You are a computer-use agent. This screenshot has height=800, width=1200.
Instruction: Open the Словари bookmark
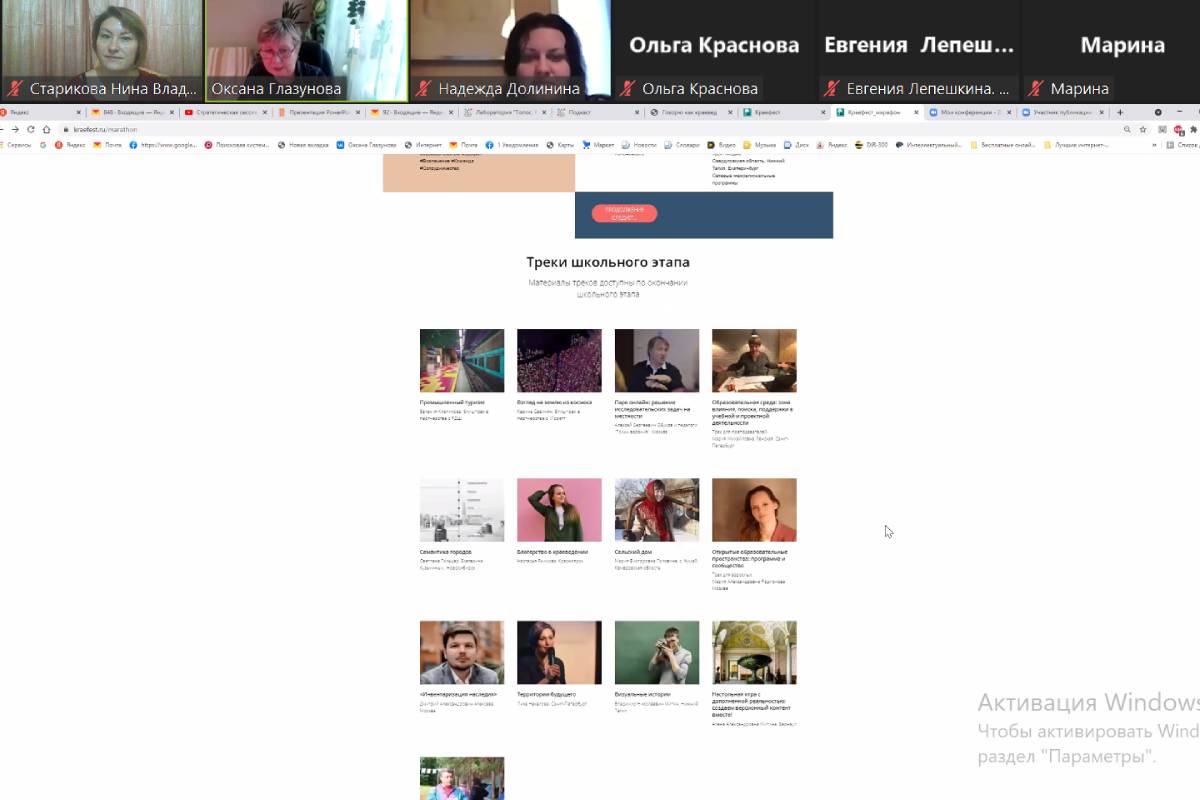[681, 145]
